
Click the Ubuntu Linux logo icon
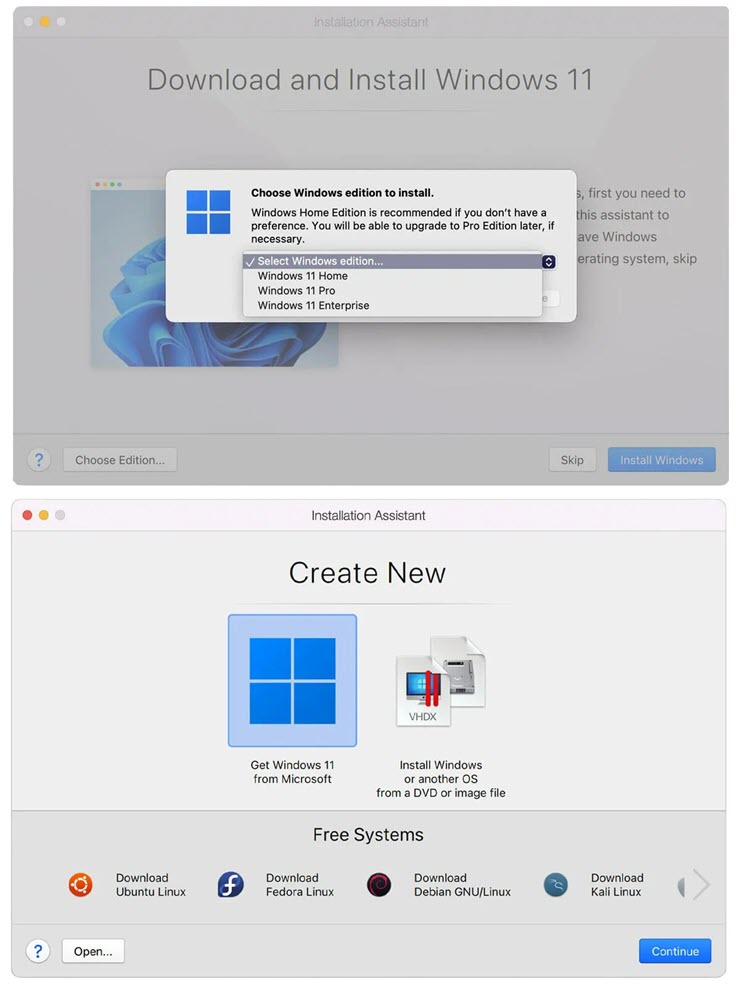coord(80,885)
